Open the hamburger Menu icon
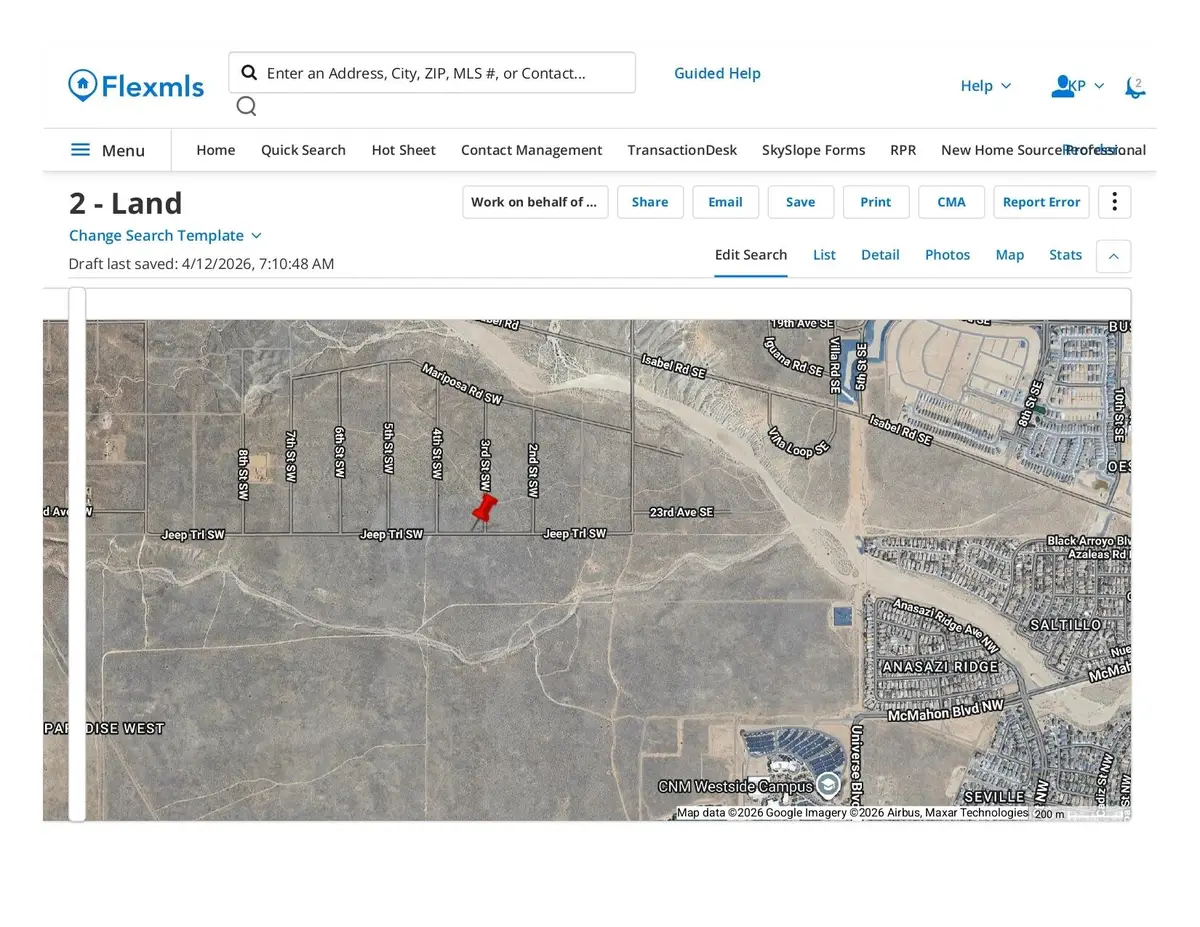The height and width of the screenshot is (927, 1200). (x=81, y=150)
